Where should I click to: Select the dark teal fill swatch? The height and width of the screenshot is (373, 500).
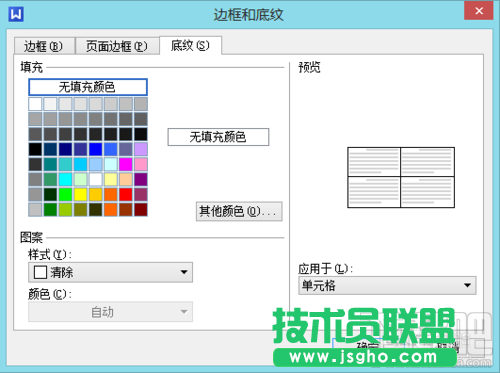[x=50, y=164]
